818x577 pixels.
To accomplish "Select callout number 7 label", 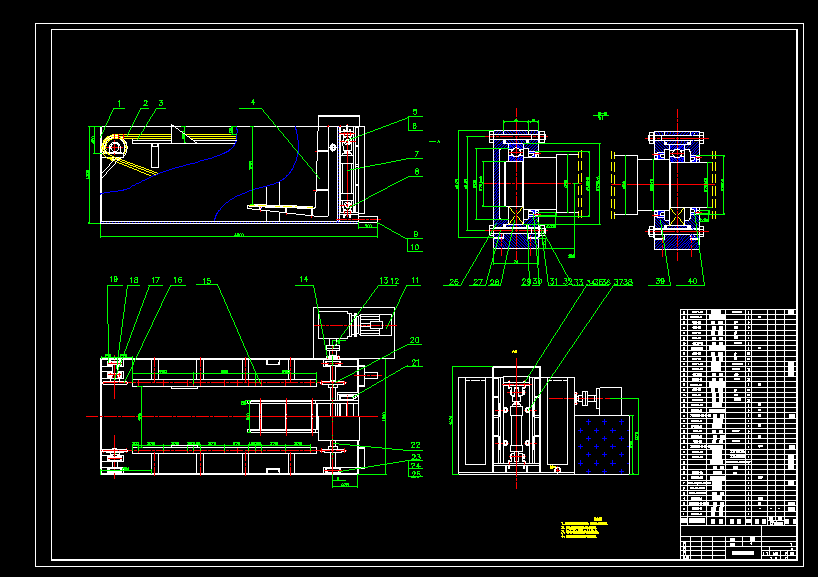I will coord(417,154).
